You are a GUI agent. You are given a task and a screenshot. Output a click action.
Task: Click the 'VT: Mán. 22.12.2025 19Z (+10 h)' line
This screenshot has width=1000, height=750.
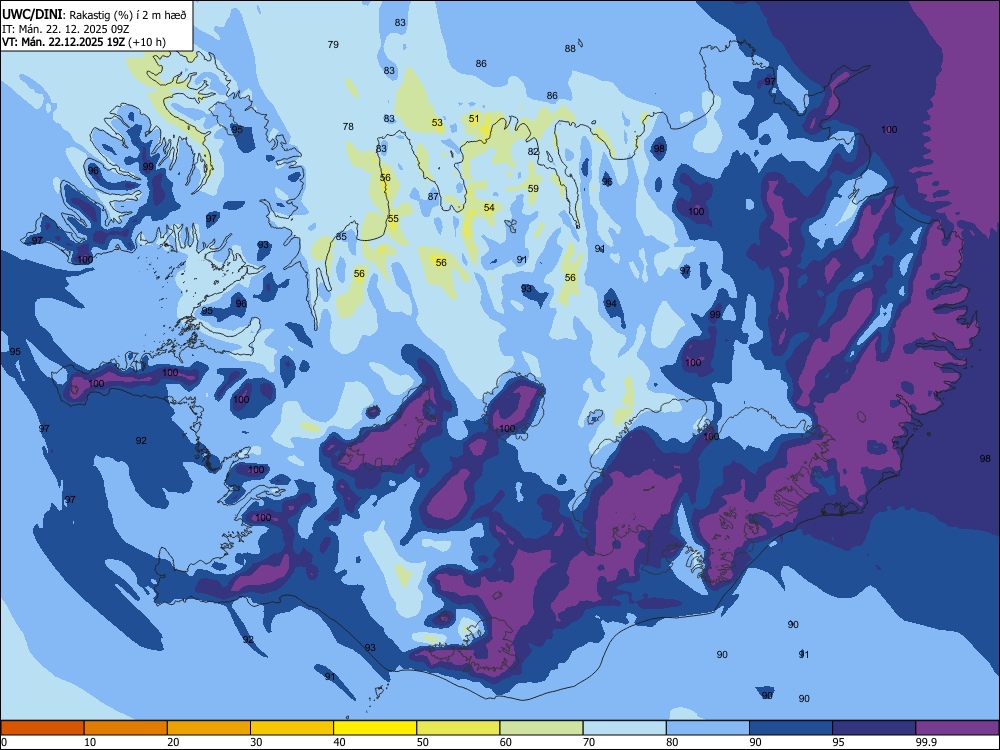pos(84,42)
